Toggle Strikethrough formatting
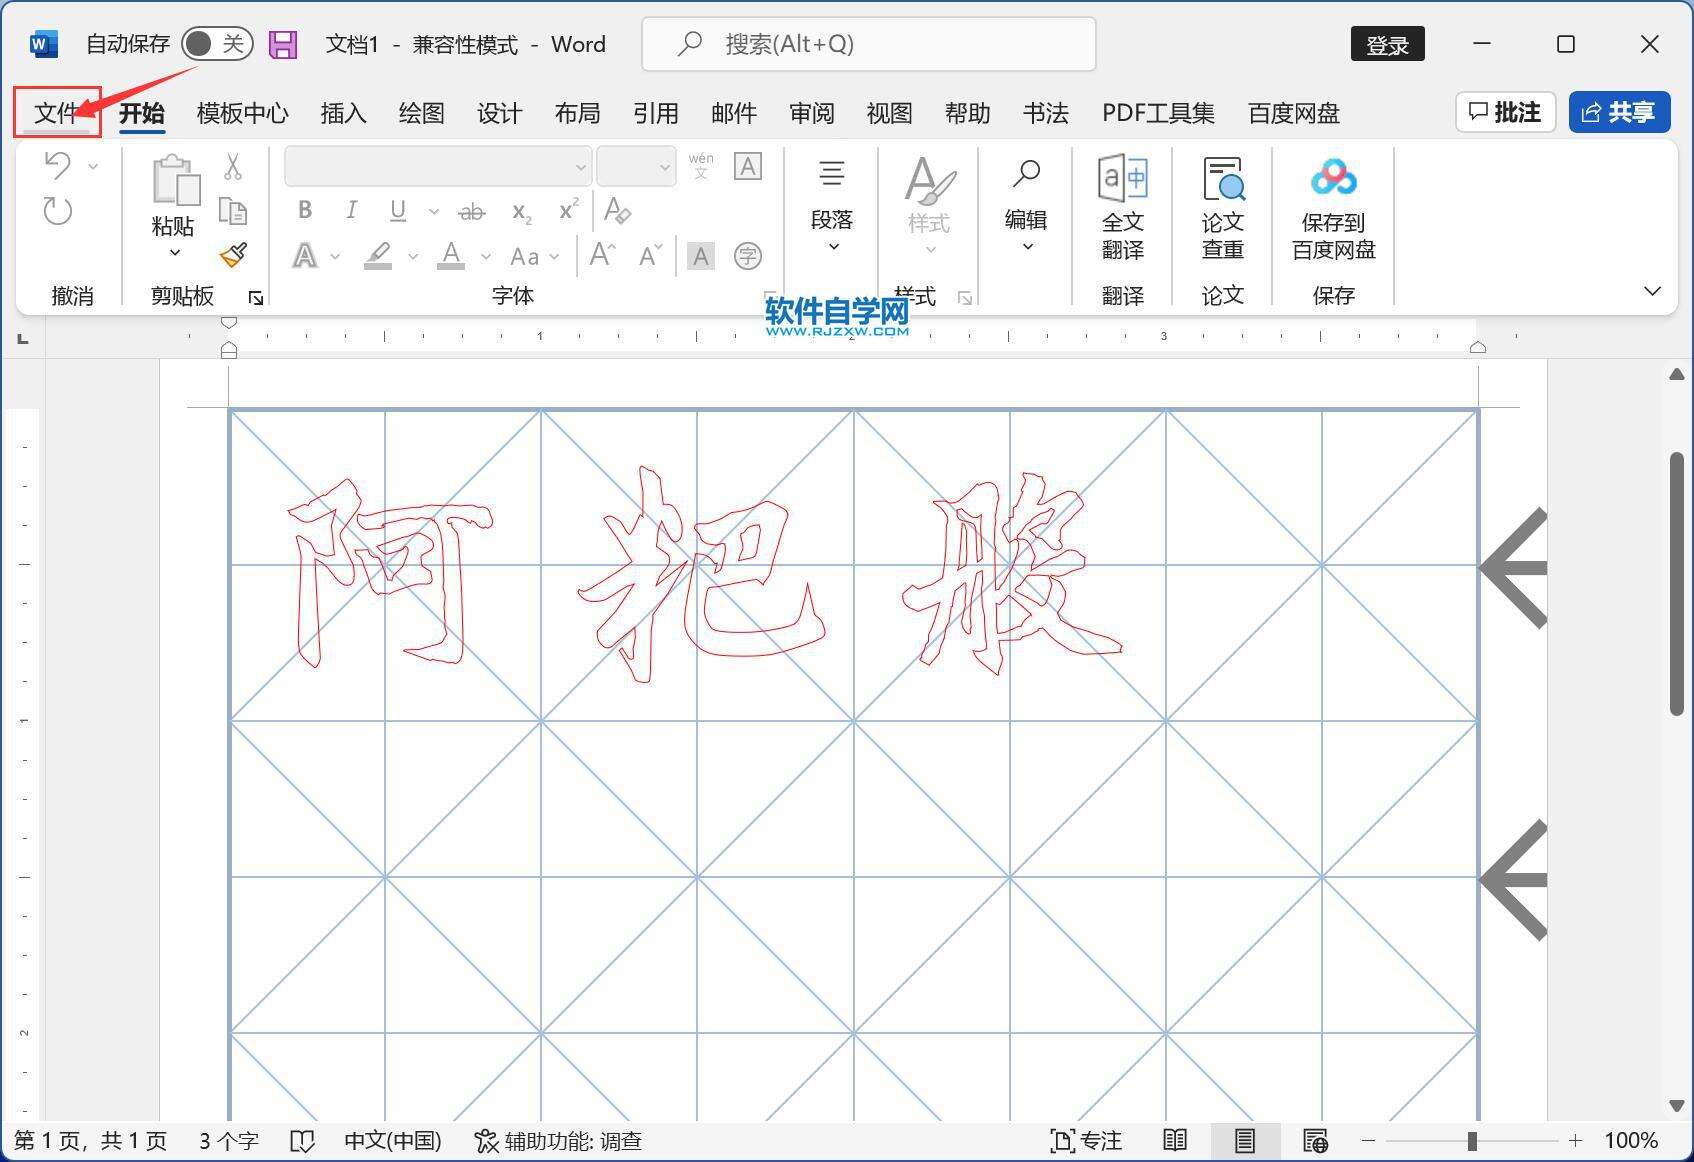Screen dimensions: 1694x1162 tap(471, 211)
